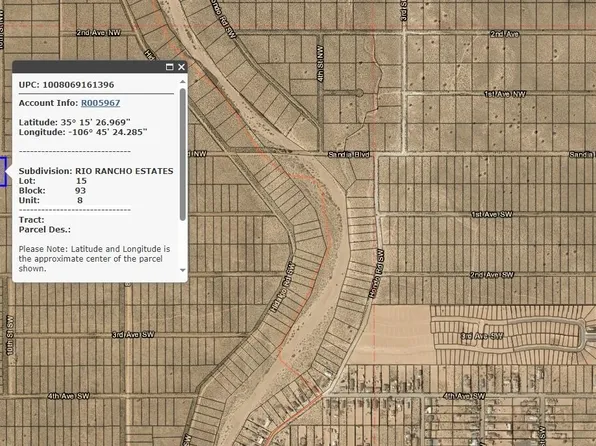596x446 pixels.
Task: Click the 1st Ave NW map label
Action: click(x=505, y=94)
